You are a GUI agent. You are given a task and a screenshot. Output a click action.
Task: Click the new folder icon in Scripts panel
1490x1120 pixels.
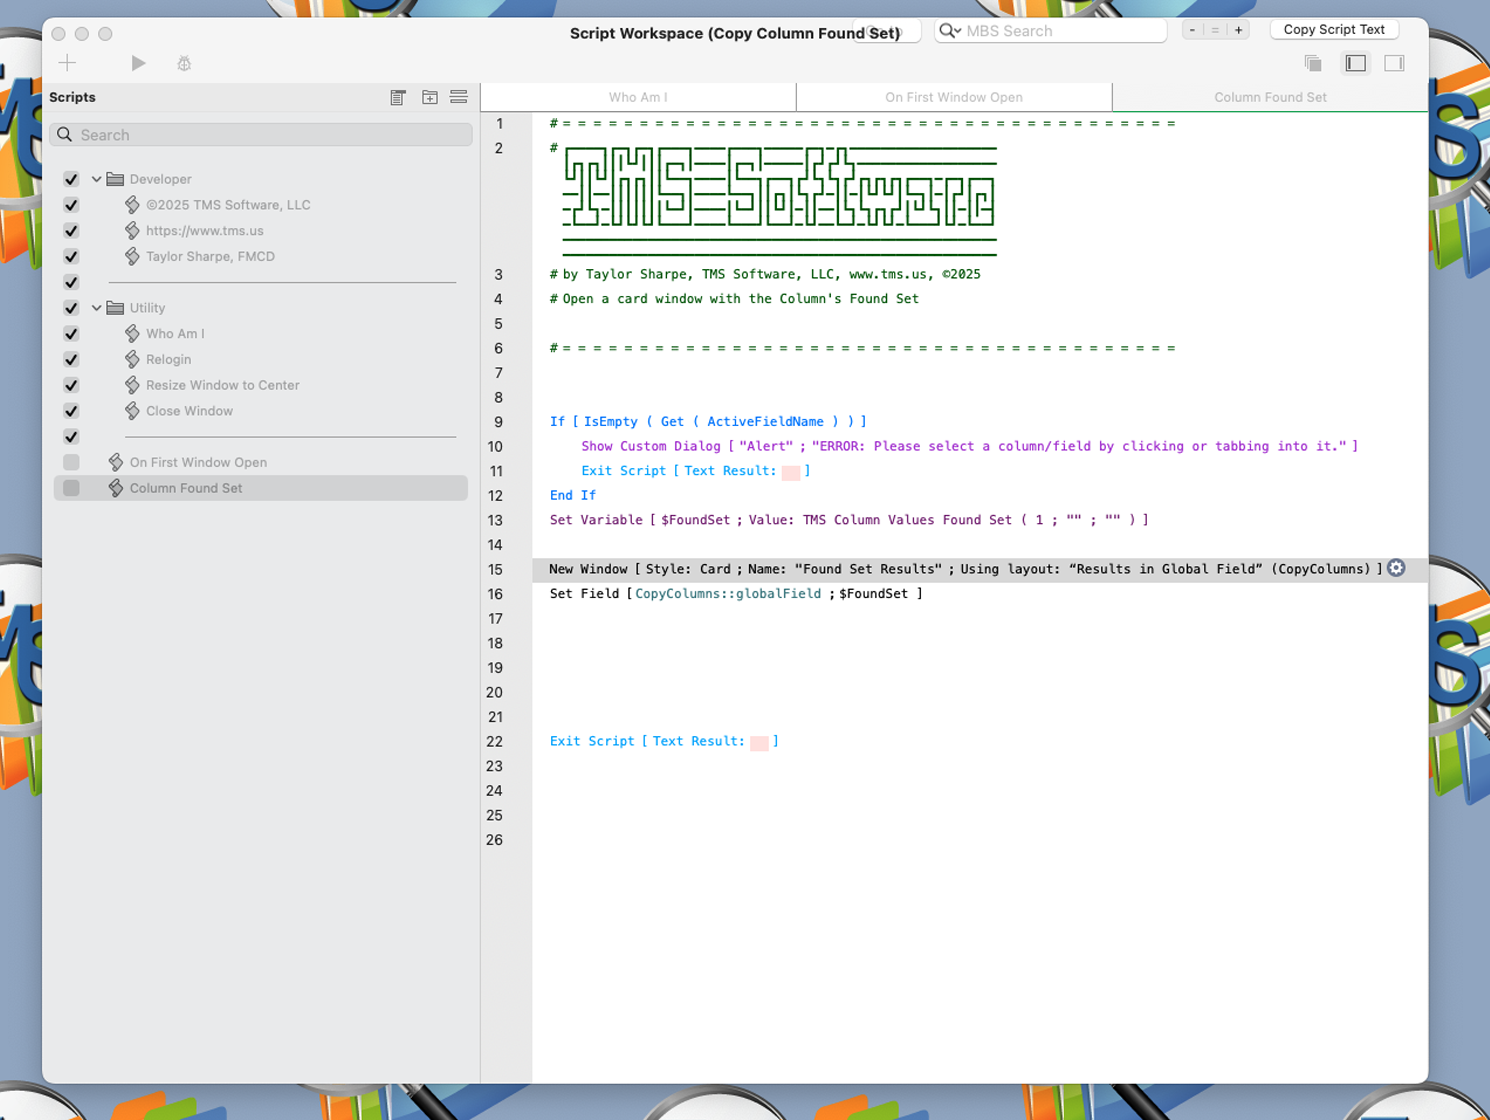click(429, 97)
